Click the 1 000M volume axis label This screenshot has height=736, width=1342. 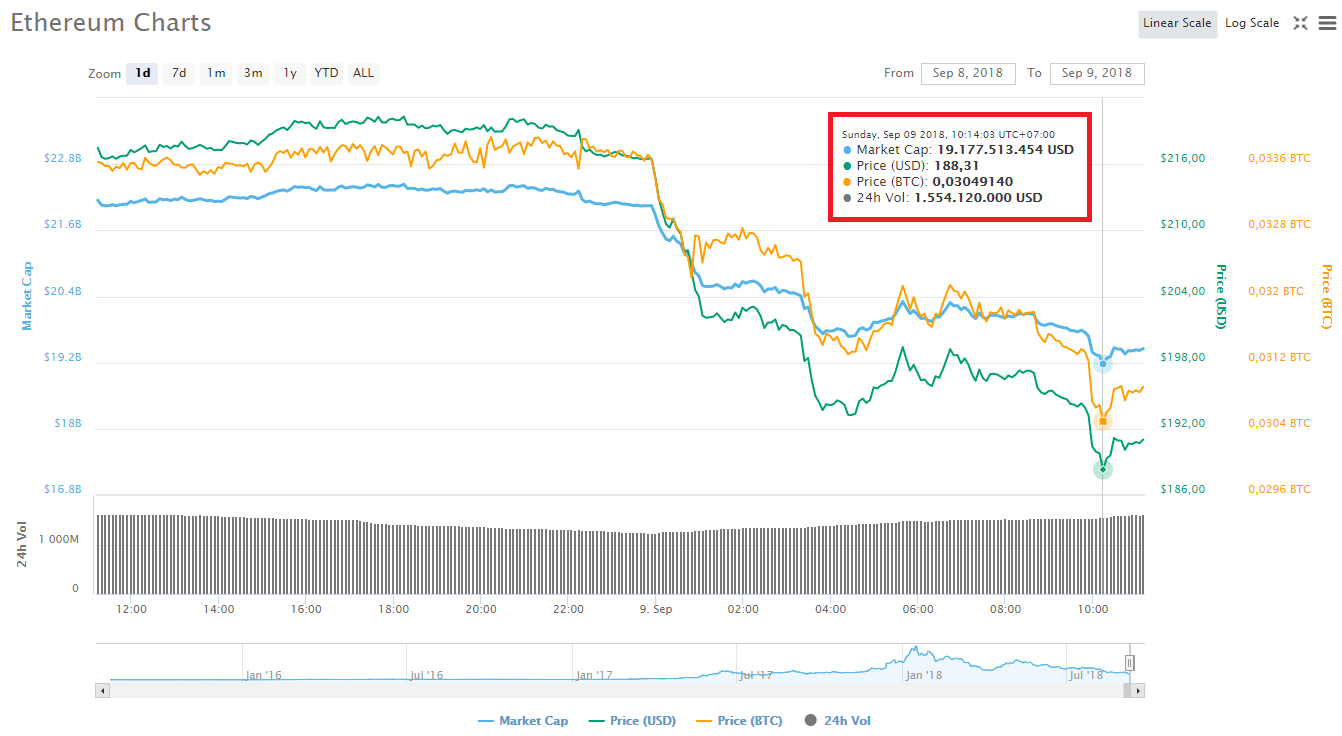click(59, 538)
